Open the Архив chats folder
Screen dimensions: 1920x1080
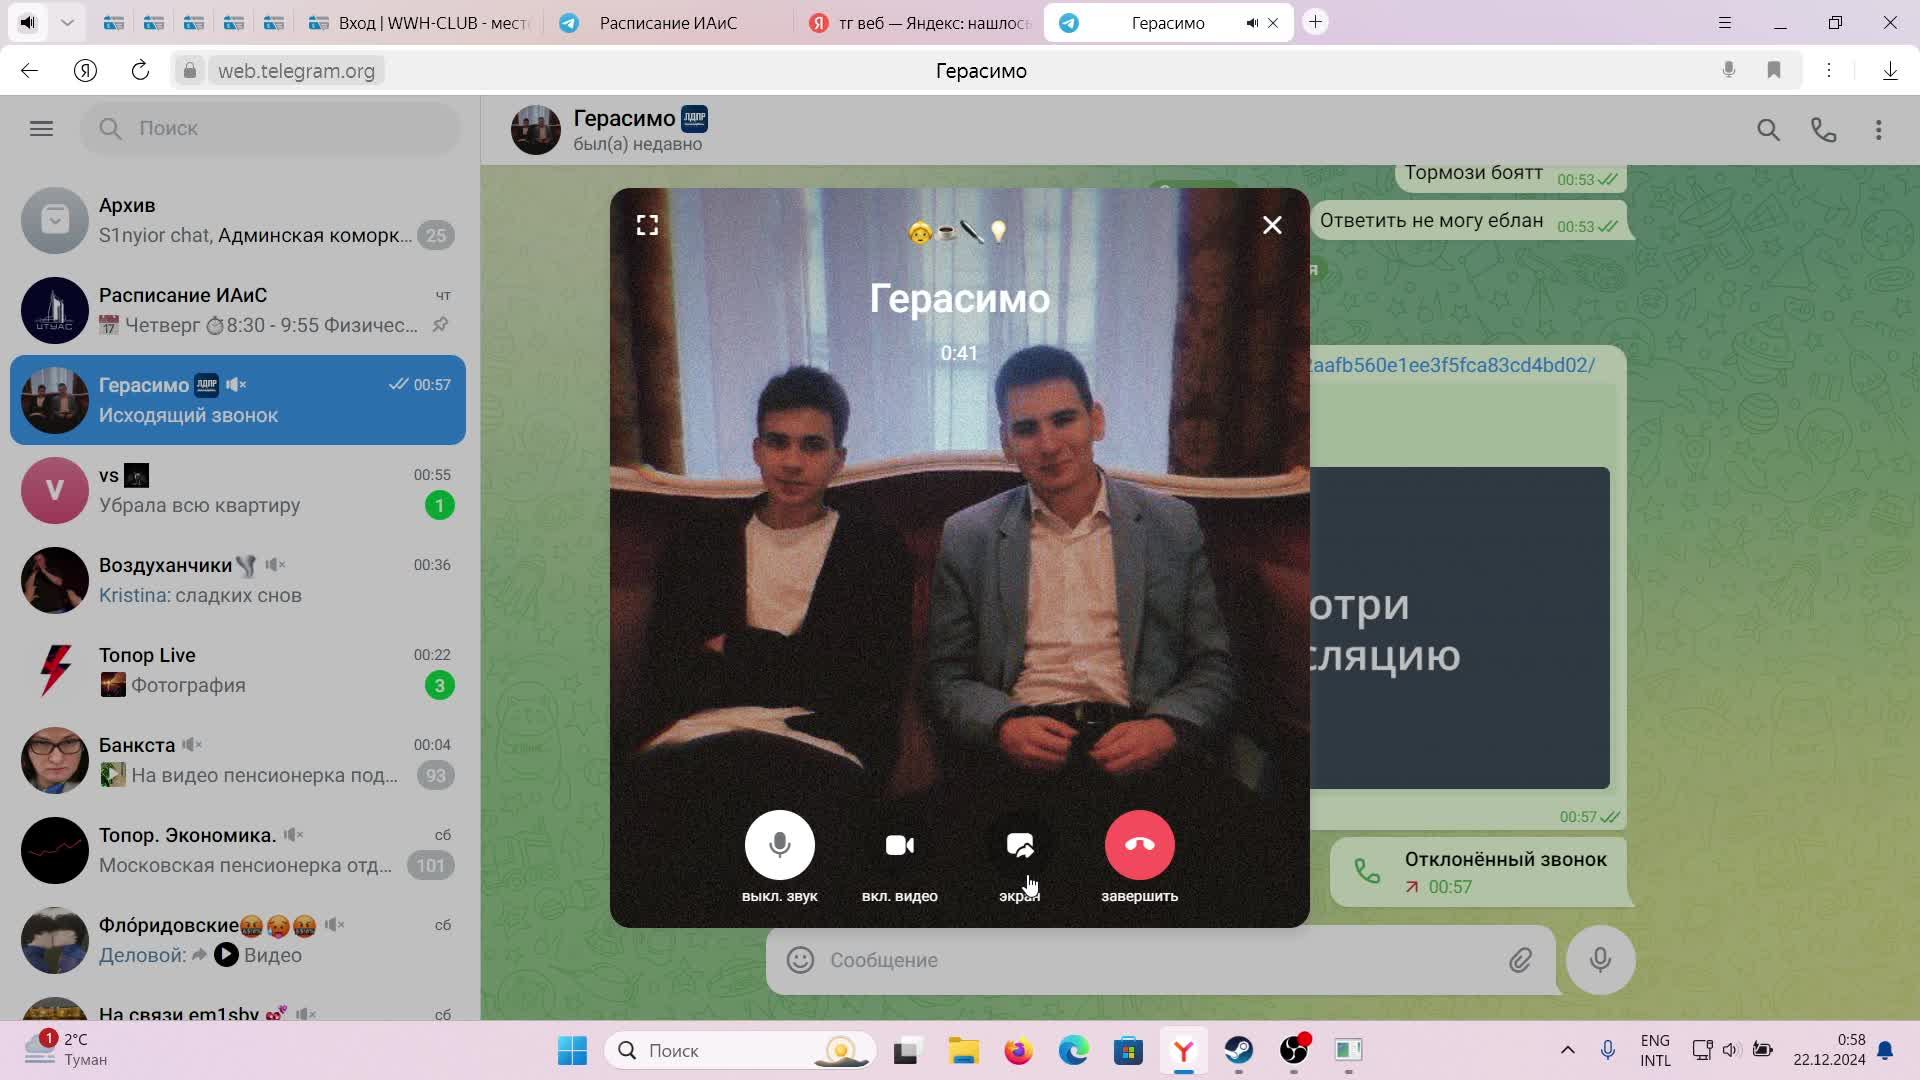click(237, 220)
